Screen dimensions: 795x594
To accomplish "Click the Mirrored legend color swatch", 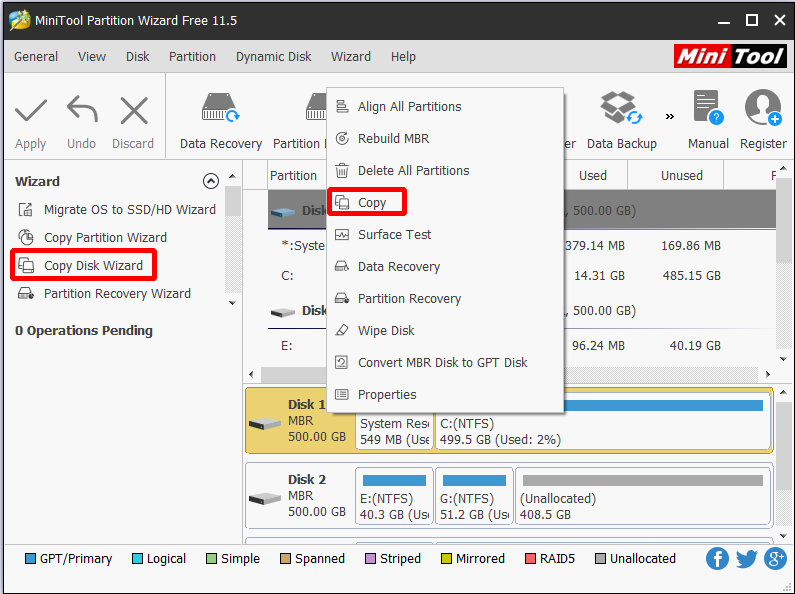I will [x=446, y=559].
